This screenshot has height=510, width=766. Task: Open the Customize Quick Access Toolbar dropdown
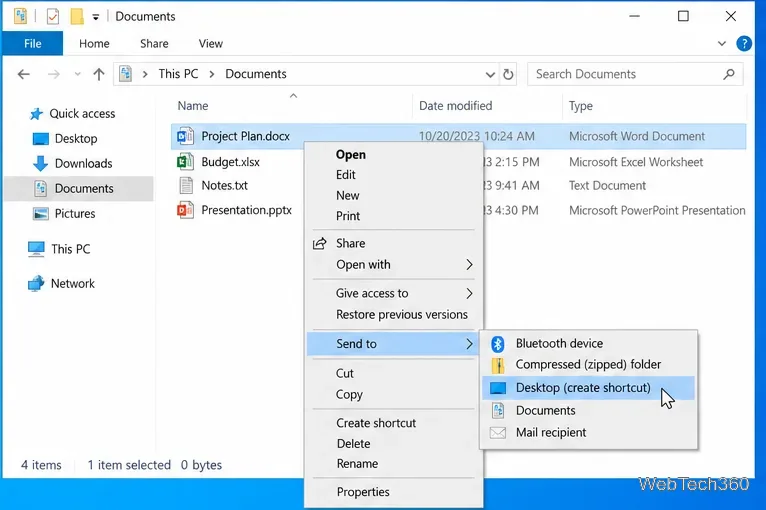tap(96, 18)
